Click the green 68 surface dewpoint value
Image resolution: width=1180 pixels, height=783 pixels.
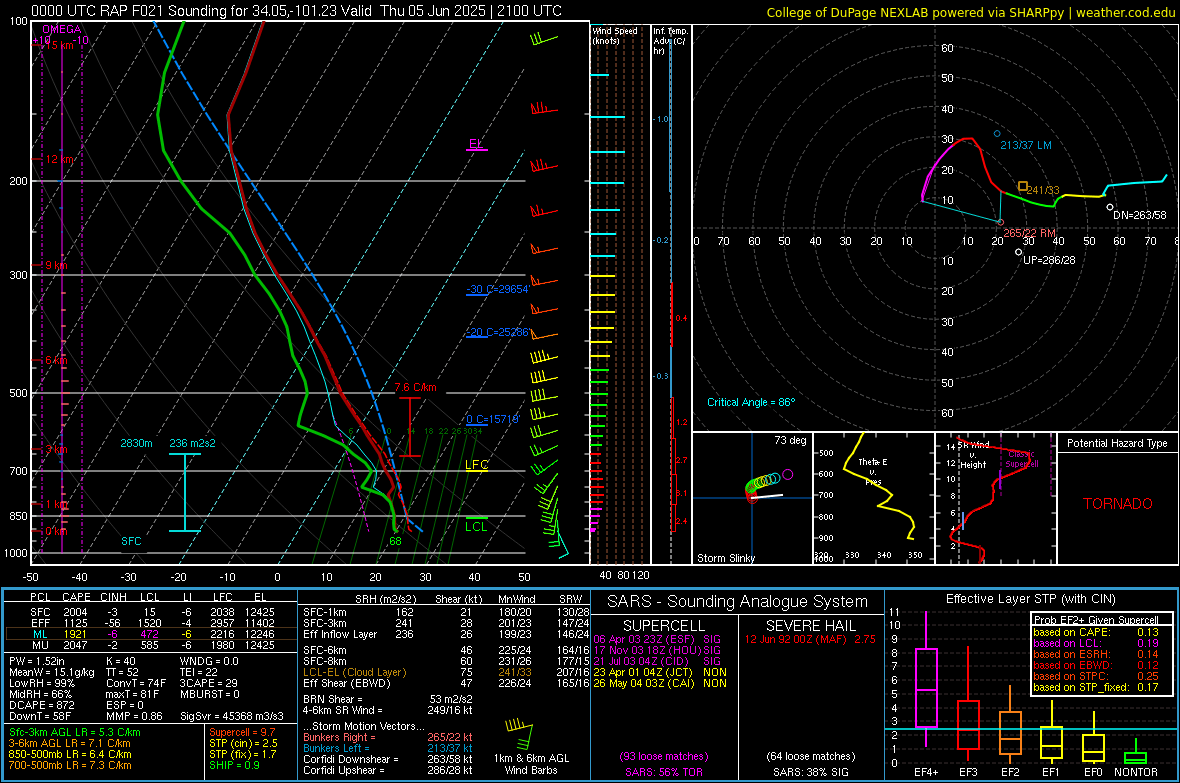coord(395,541)
